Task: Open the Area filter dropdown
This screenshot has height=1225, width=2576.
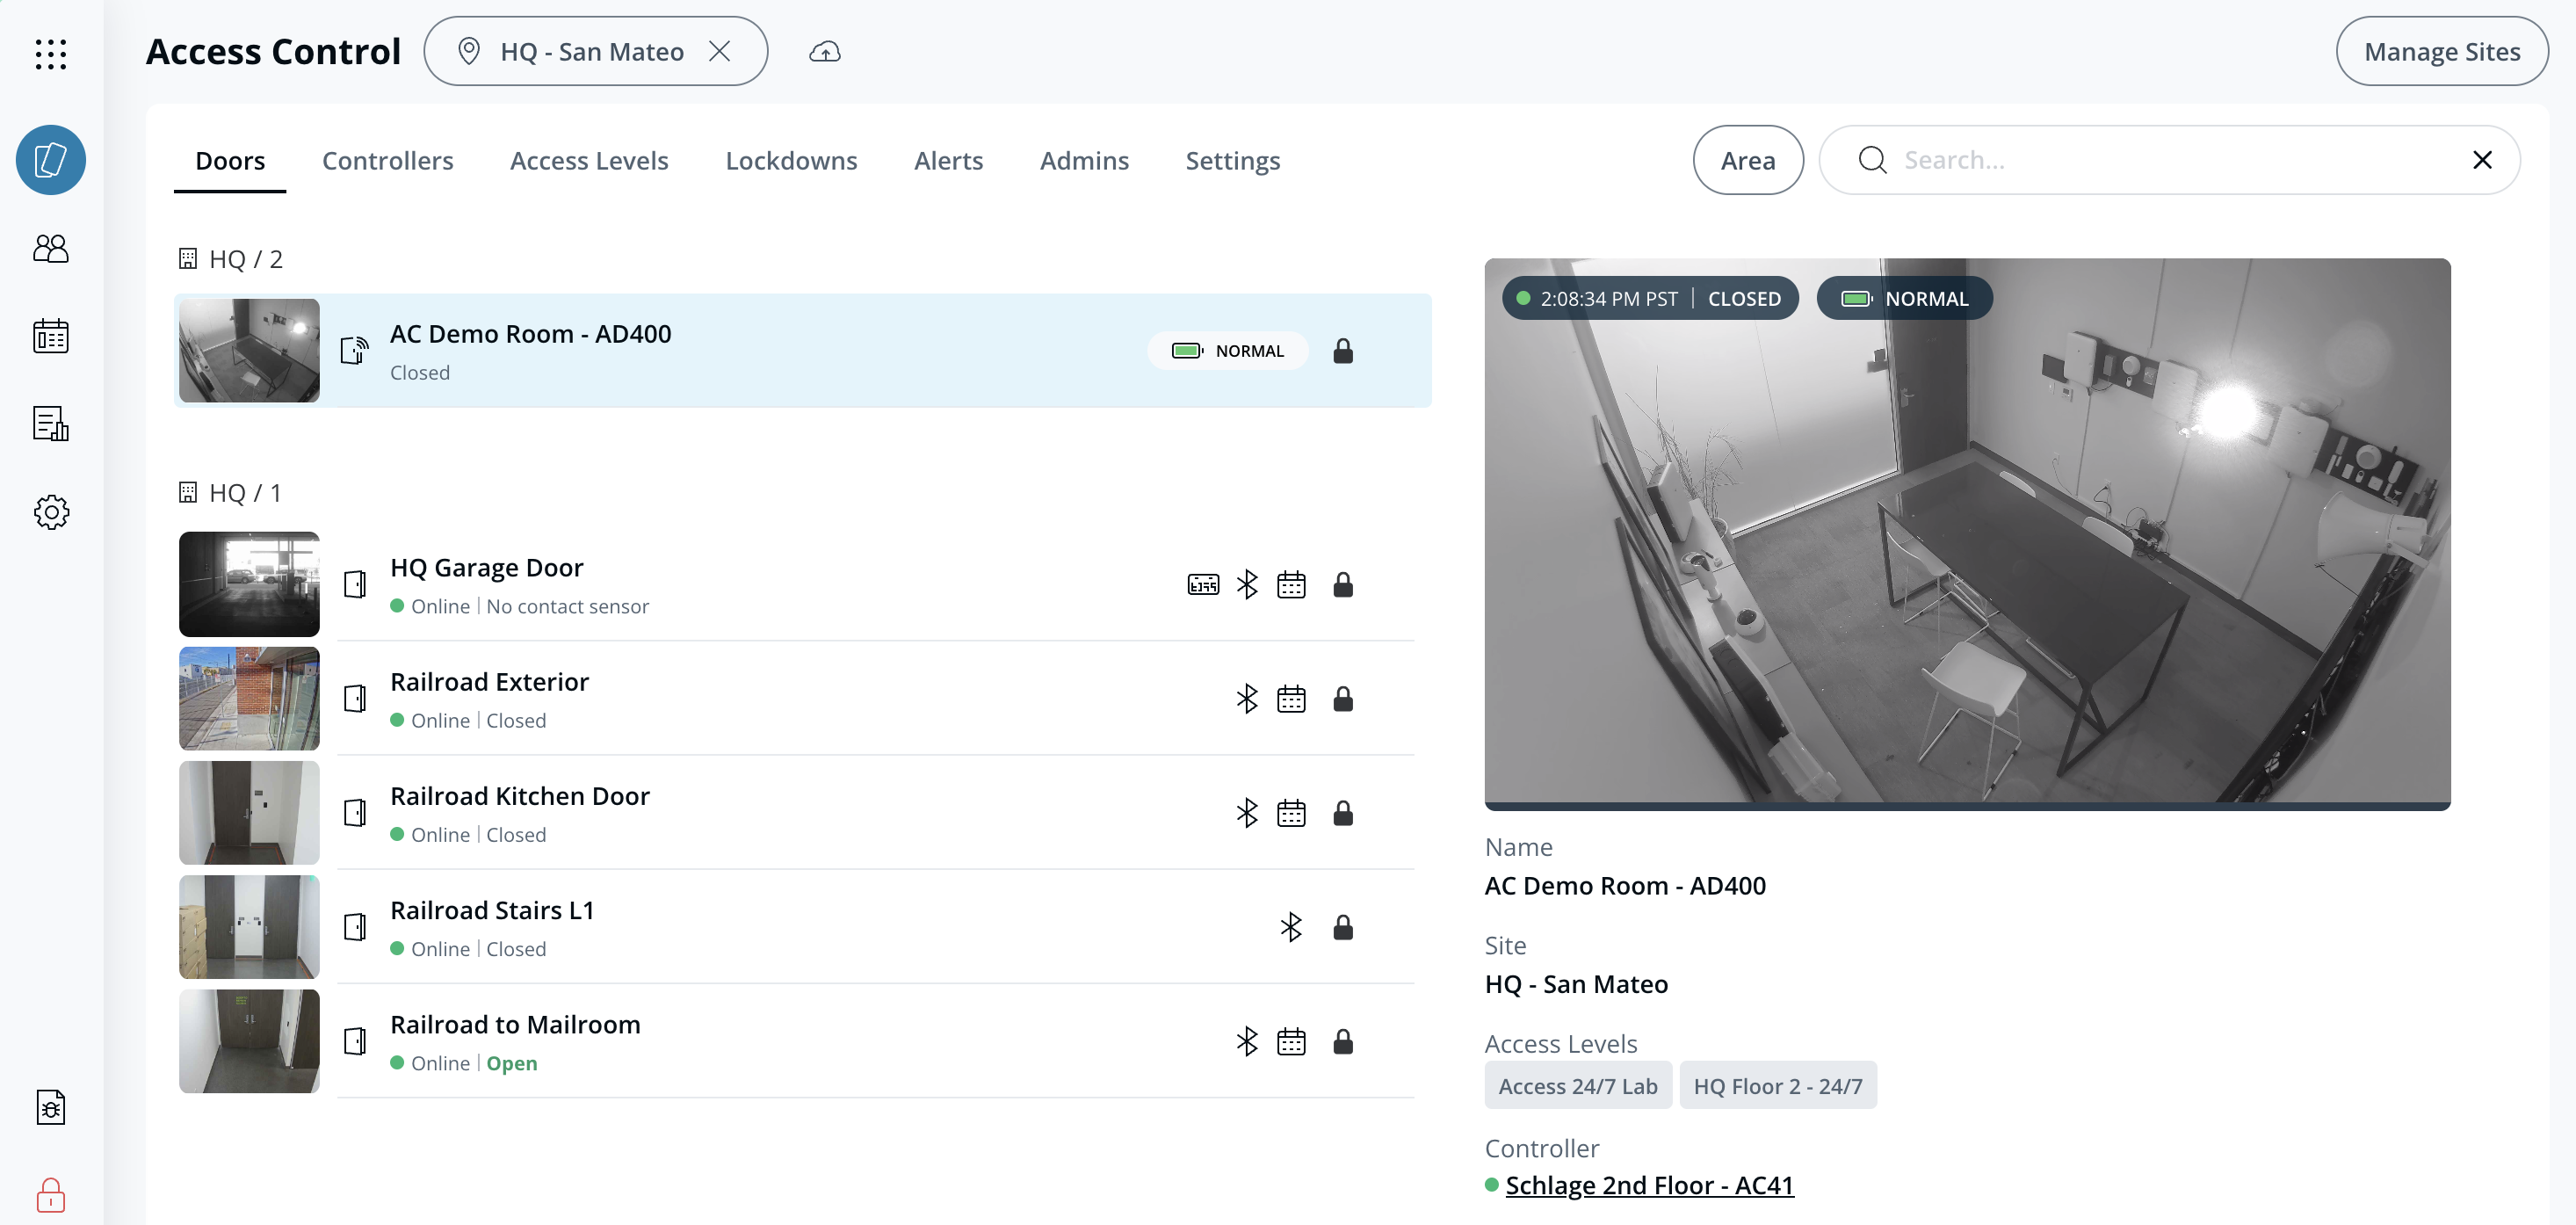Action: pos(1747,160)
